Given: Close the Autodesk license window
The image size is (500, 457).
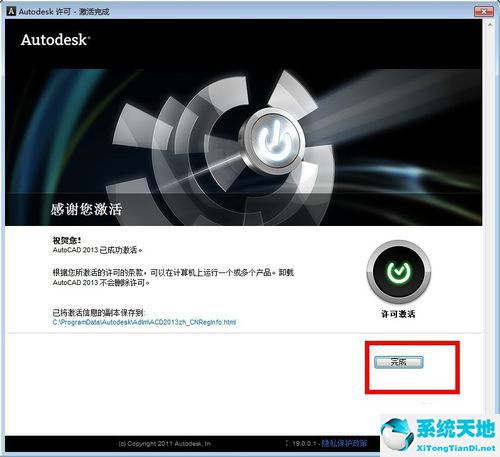Looking at the screenshot, I should (x=483, y=12).
